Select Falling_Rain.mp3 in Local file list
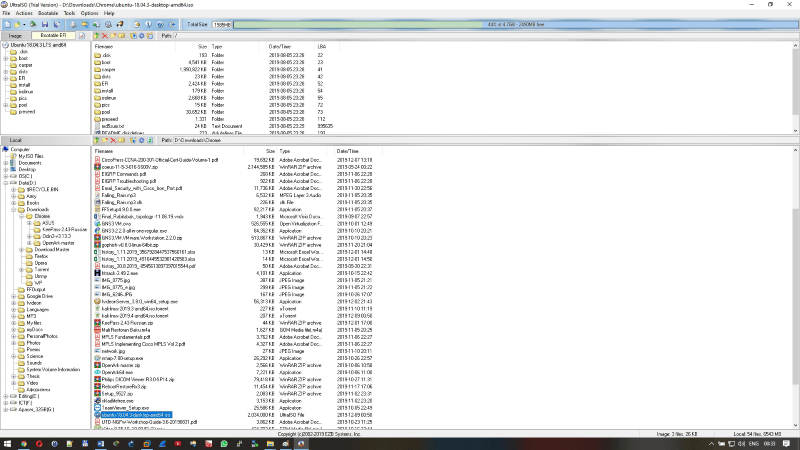This screenshot has width=800, height=450. [118, 195]
